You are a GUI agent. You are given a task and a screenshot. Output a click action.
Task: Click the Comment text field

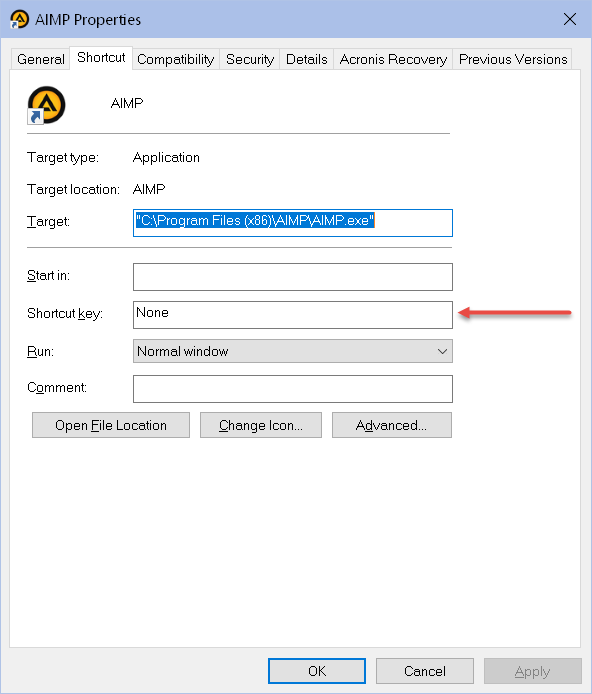pos(292,389)
